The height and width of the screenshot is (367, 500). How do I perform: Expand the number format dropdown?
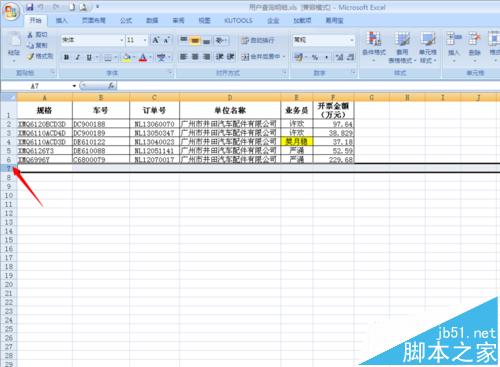(352, 40)
